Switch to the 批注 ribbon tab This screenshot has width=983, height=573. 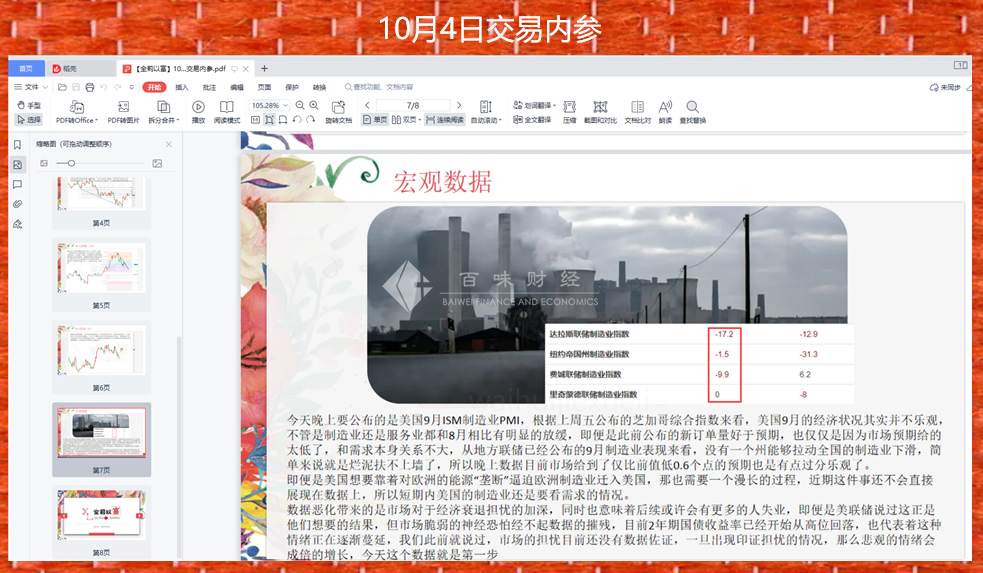point(209,87)
